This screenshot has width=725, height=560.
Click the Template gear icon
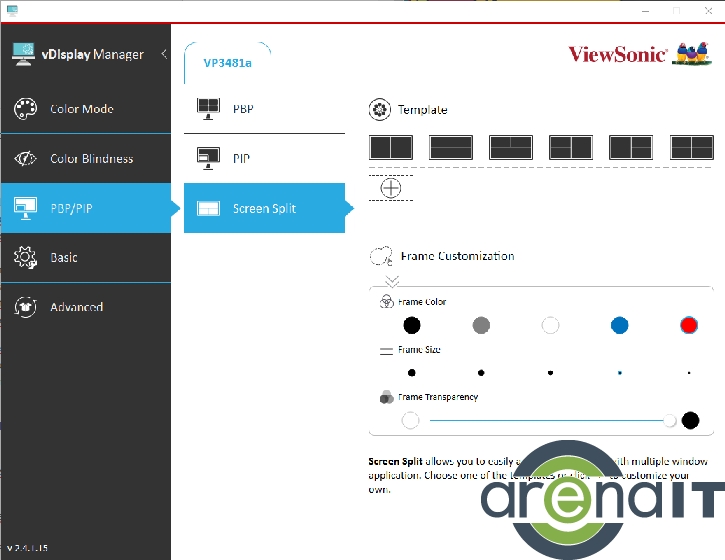point(380,110)
